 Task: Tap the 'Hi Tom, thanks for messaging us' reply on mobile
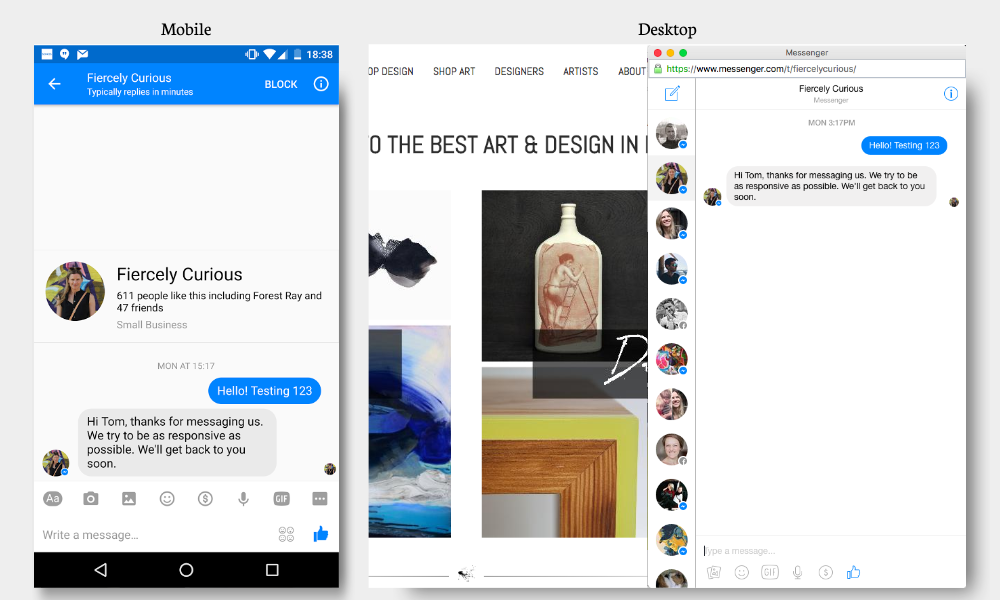click(177, 443)
